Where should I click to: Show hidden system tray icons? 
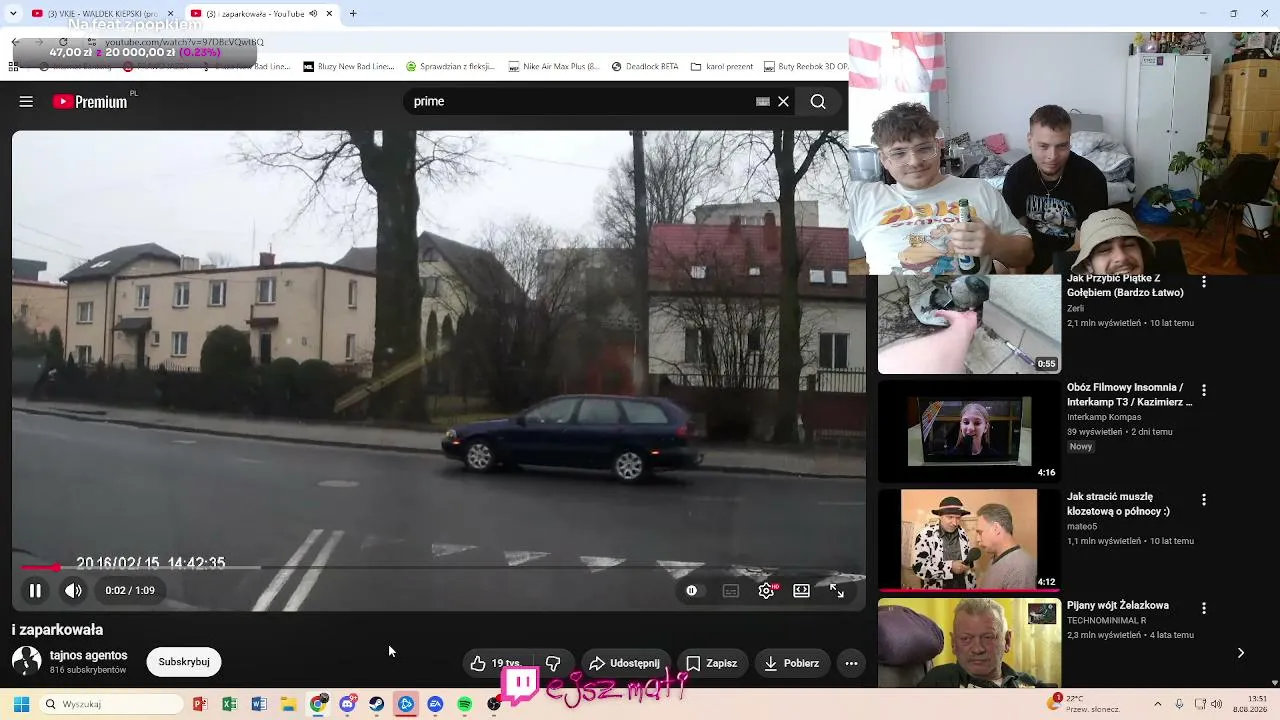(x=1158, y=704)
